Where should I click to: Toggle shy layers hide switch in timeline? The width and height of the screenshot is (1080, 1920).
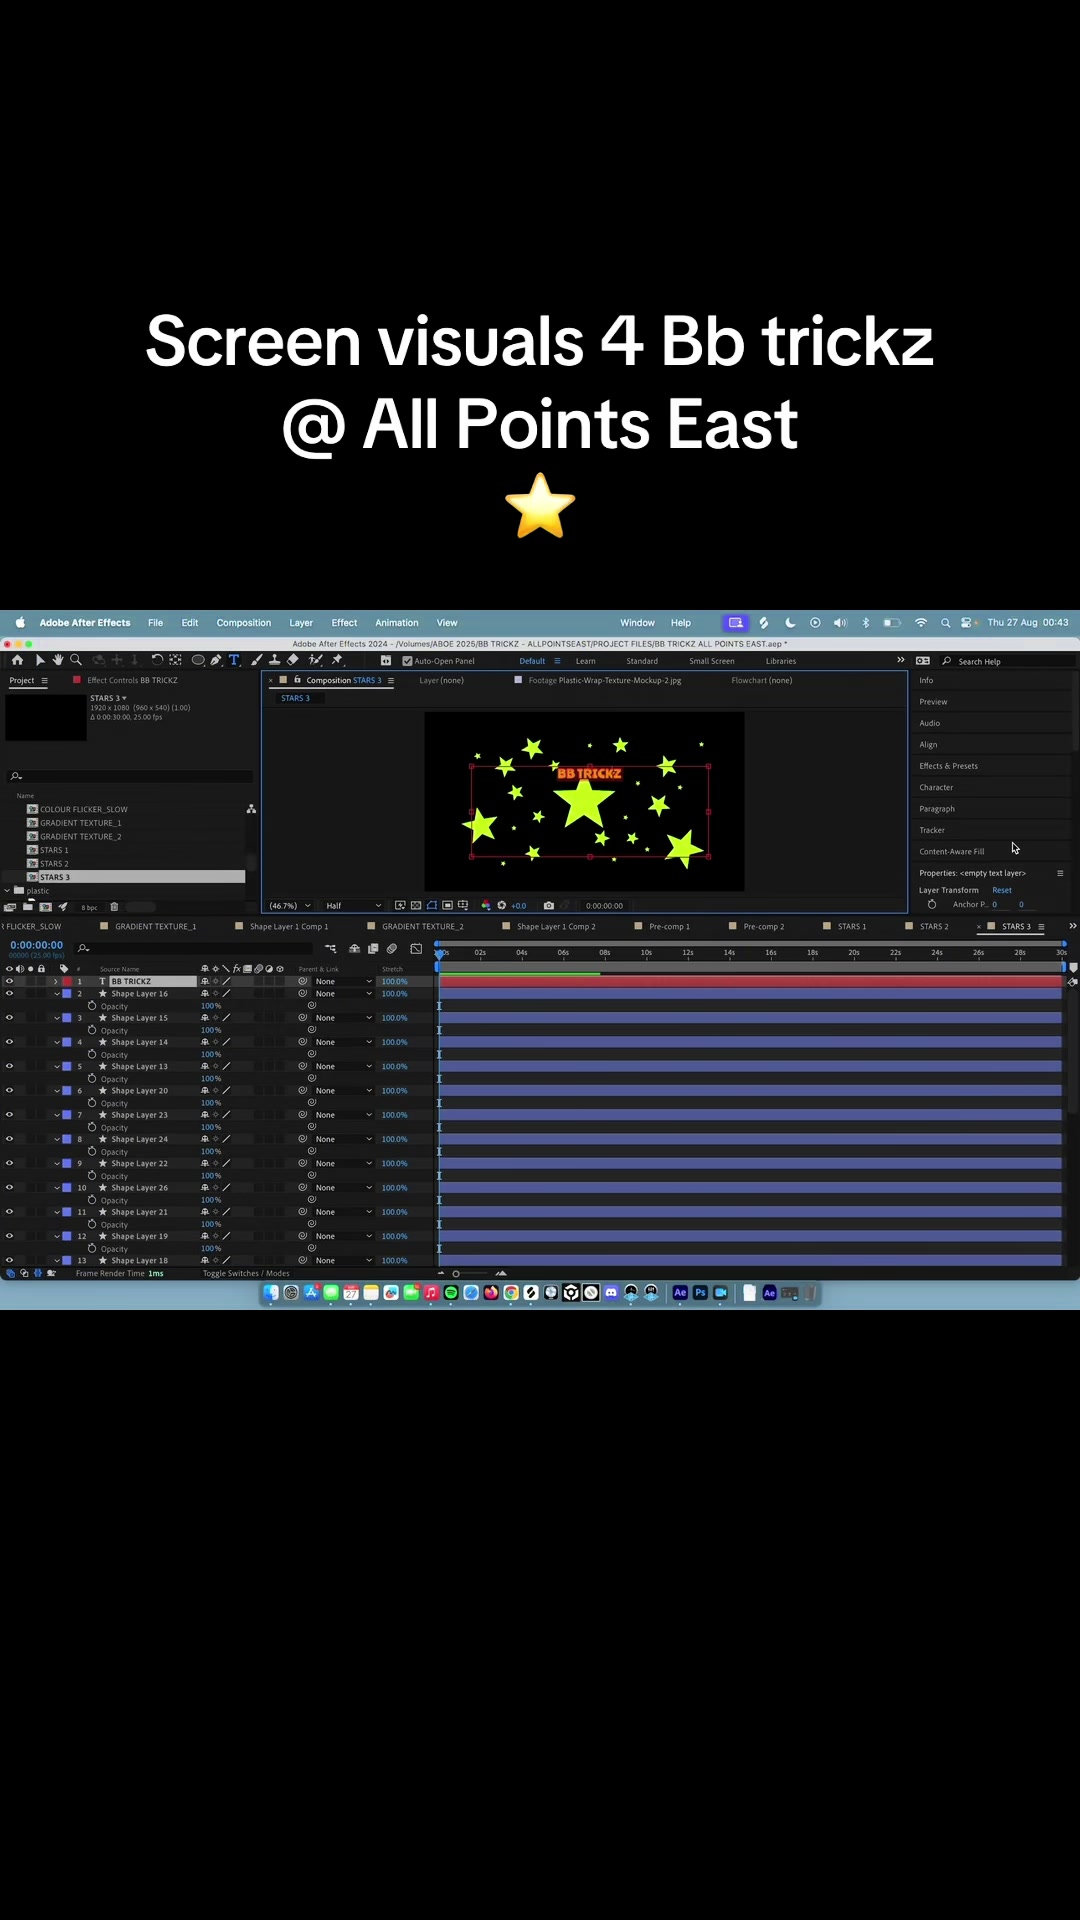click(354, 949)
